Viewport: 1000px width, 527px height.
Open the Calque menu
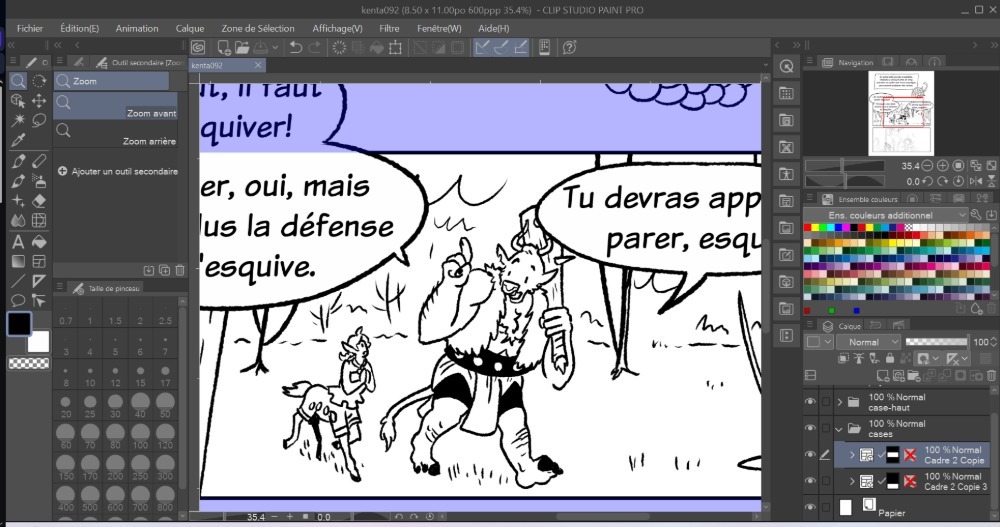point(189,29)
